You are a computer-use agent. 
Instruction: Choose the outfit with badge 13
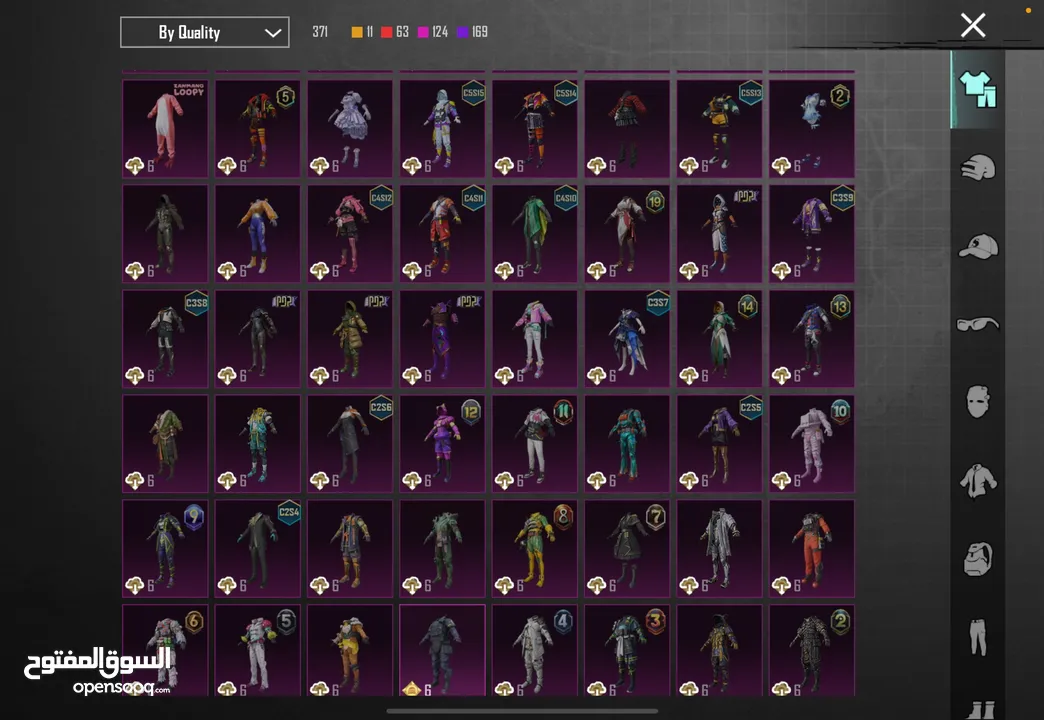point(812,338)
